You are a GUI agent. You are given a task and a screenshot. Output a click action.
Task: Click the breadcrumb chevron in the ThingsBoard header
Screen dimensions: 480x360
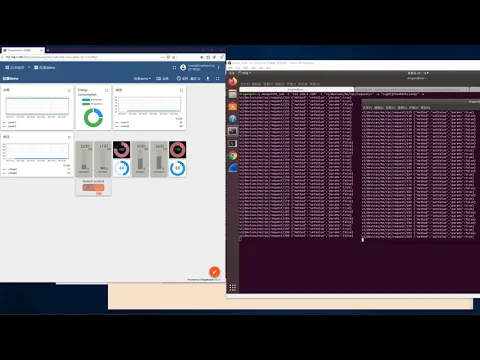pyautogui.click(x=29, y=68)
